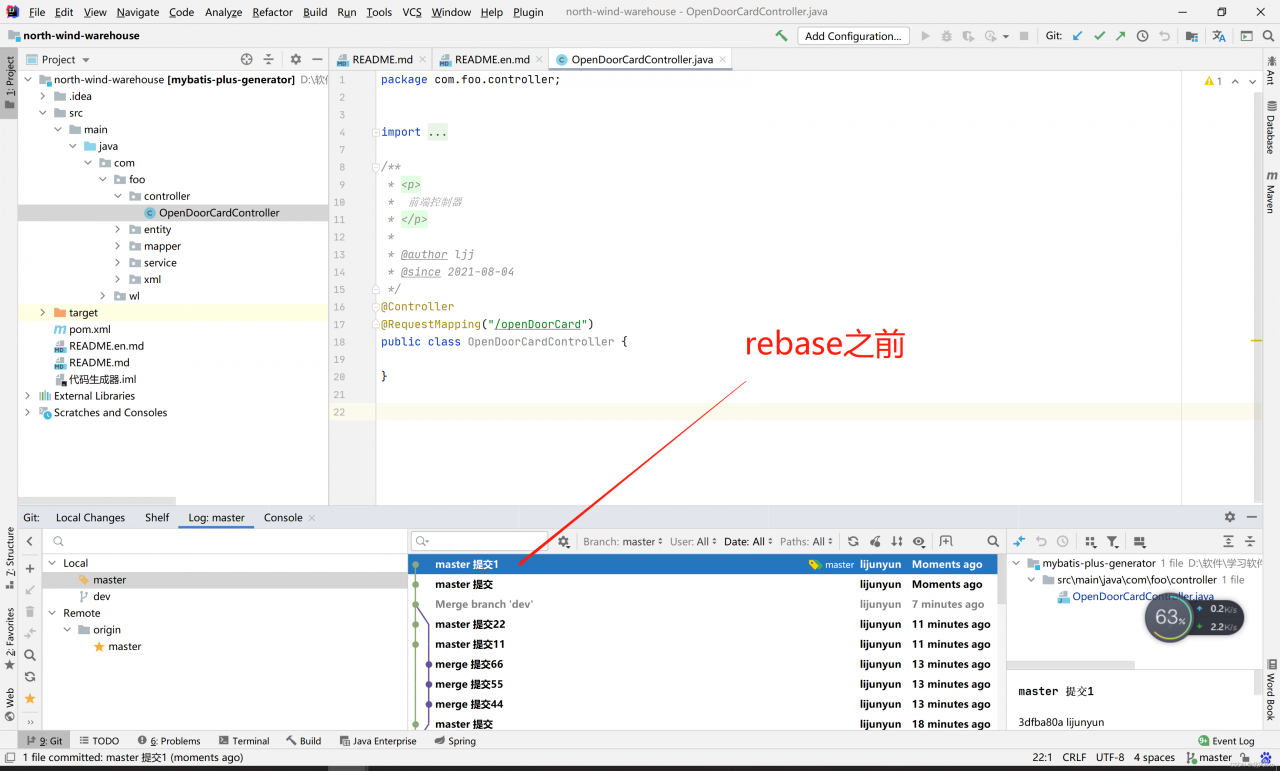The width and height of the screenshot is (1280, 771).
Task: Collapse the Local branches group
Action: [x=52, y=563]
